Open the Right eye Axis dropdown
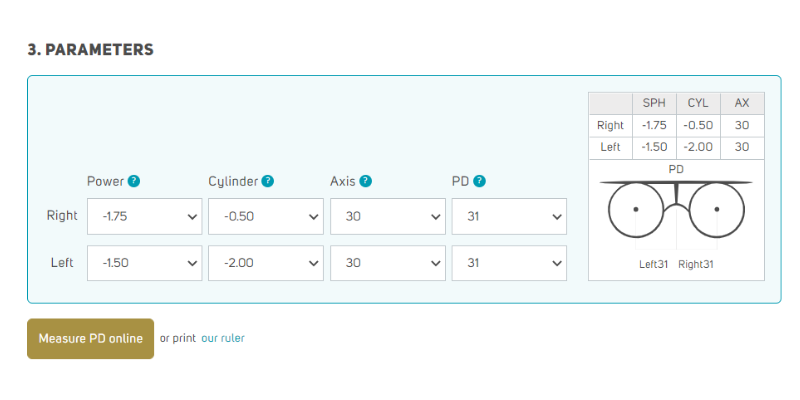 click(x=388, y=216)
